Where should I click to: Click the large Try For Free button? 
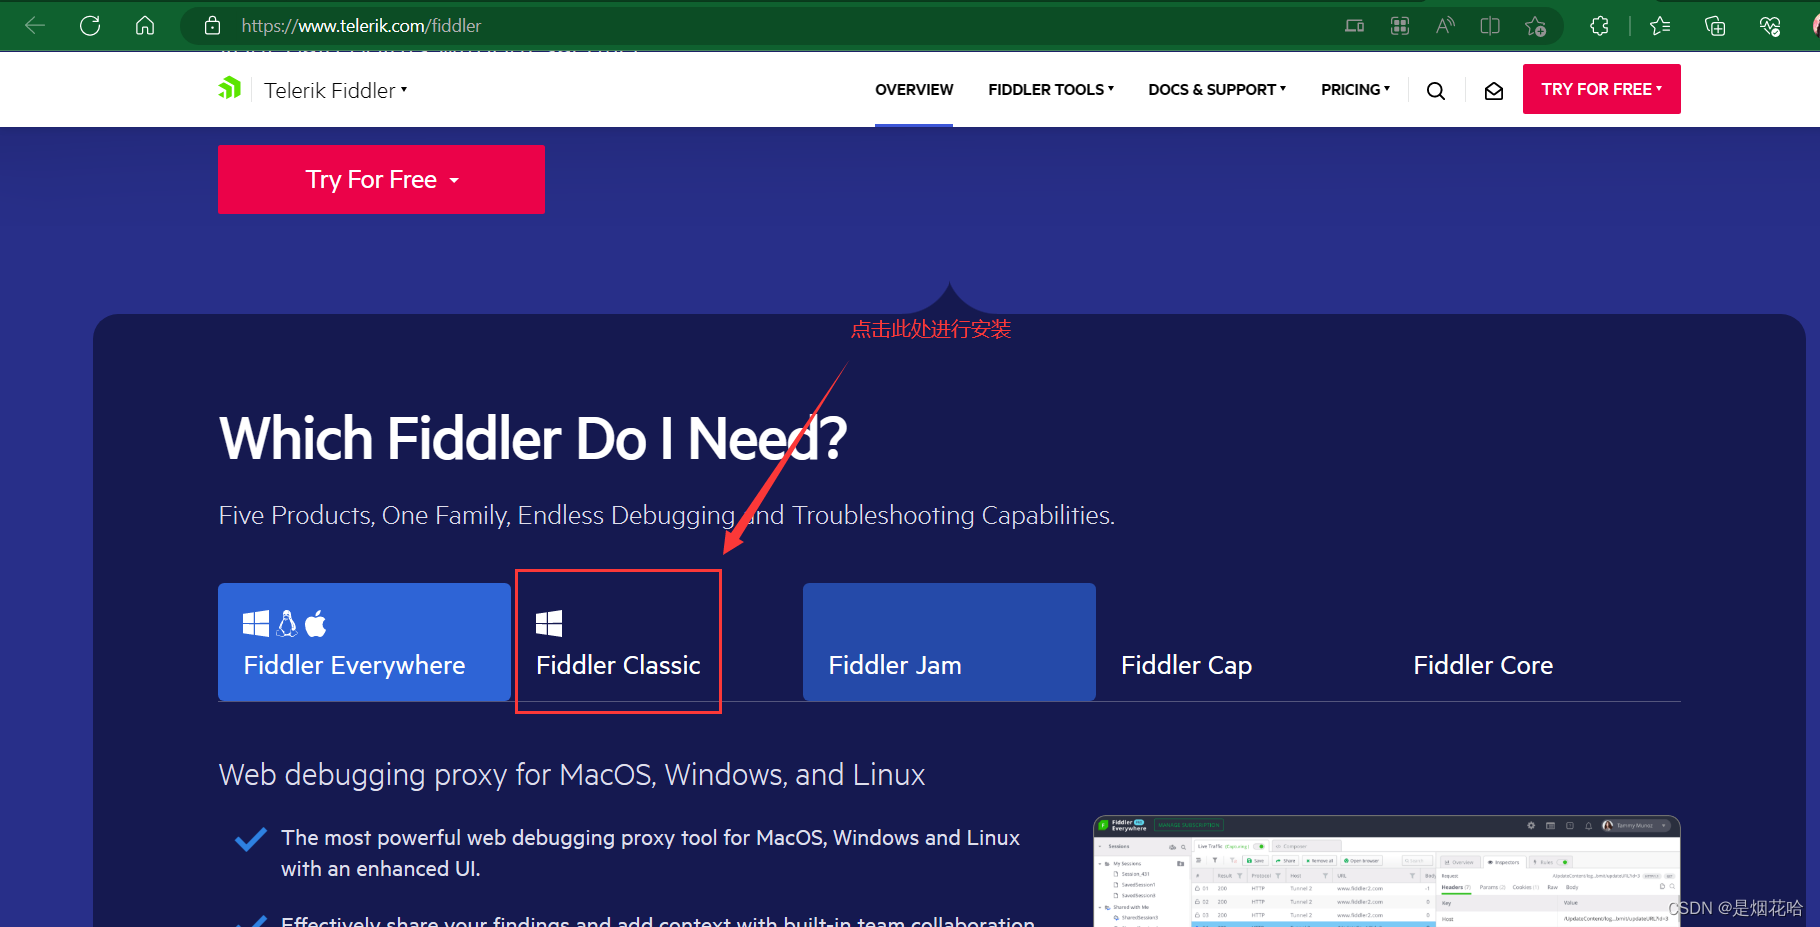click(x=381, y=179)
